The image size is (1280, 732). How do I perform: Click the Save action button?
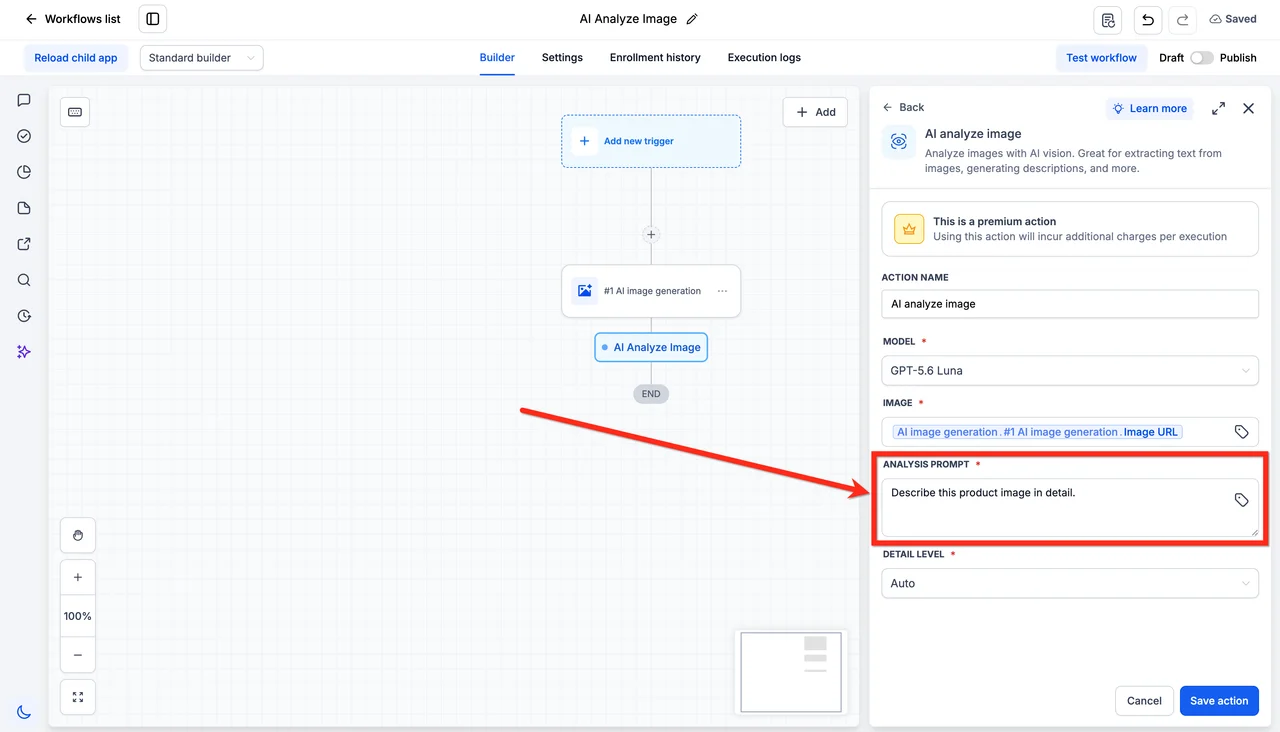[1219, 701]
